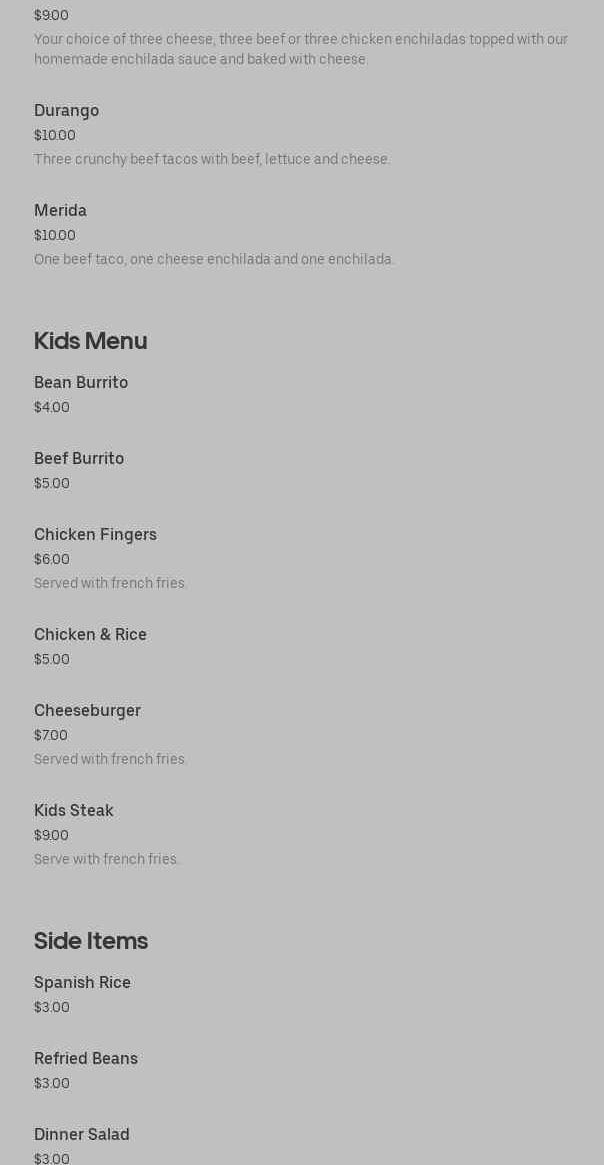Click the $9.00 price under Kids Steak

(x=51, y=836)
